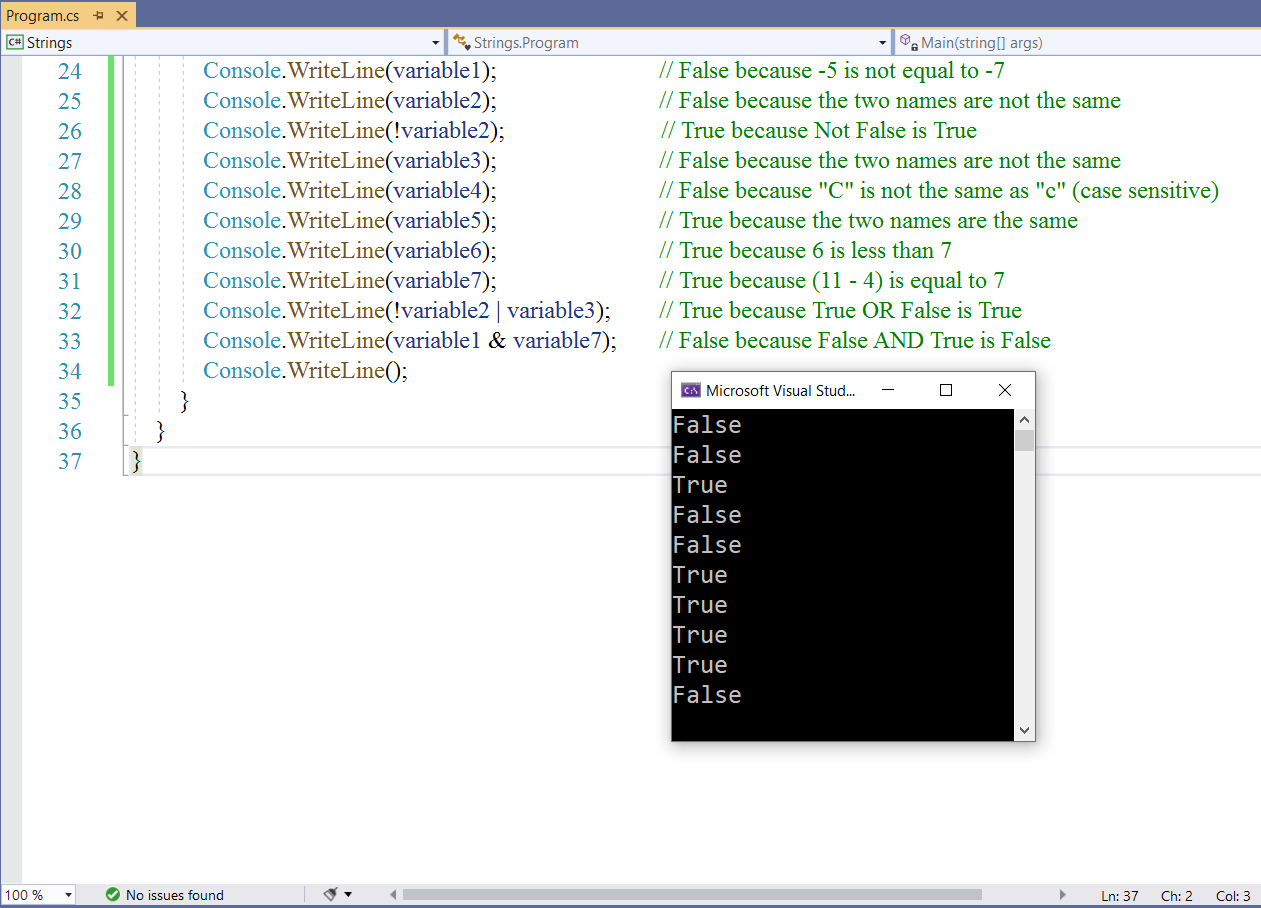Image resolution: width=1261 pixels, height=908 pixels.
Task: Click the console scrollbar up arrow
Action: coord(1024,420)
